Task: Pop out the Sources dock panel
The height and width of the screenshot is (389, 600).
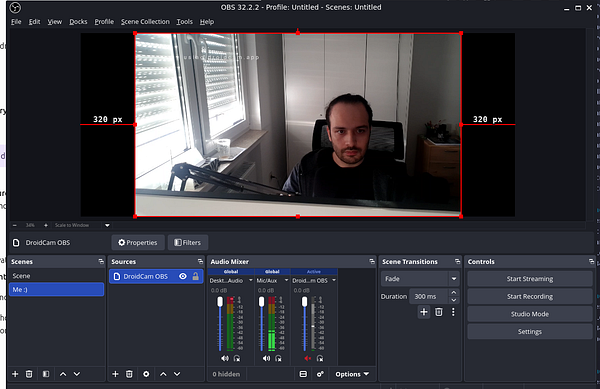Action: tap(200, 262)
